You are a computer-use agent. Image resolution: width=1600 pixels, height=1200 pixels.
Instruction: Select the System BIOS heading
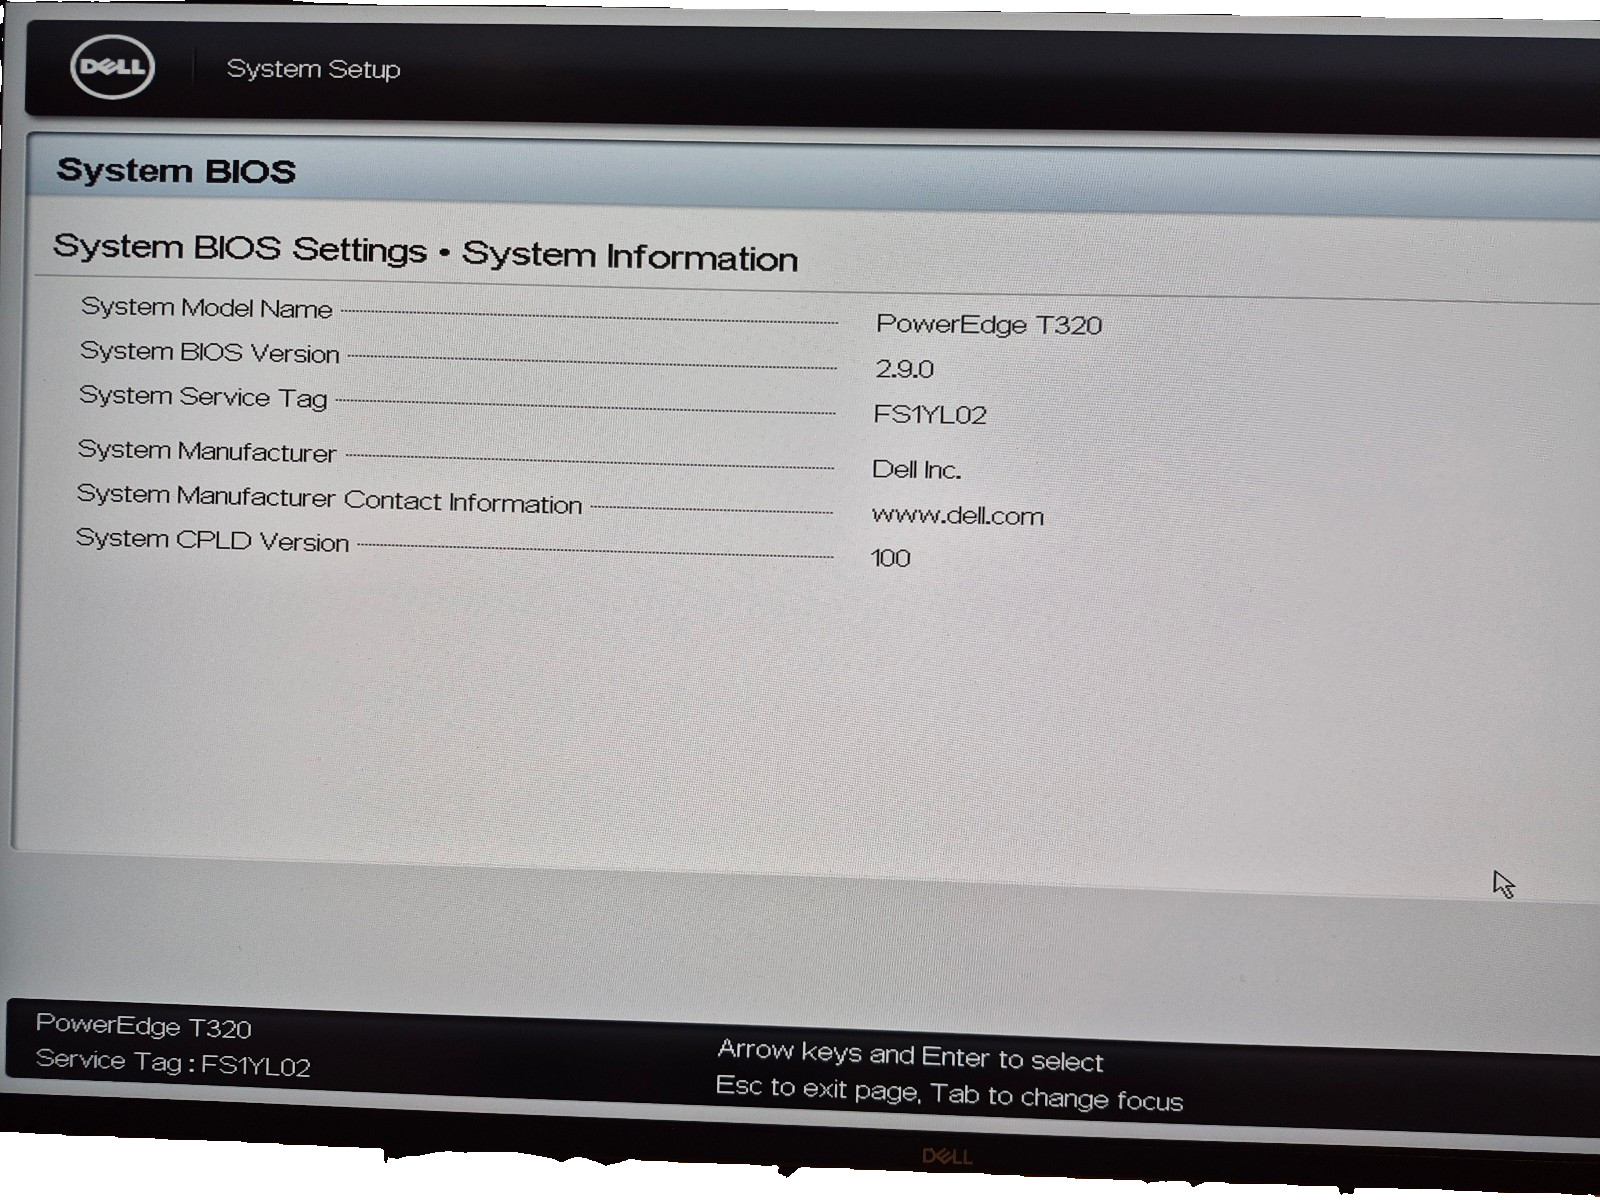(x=176, y=171)
